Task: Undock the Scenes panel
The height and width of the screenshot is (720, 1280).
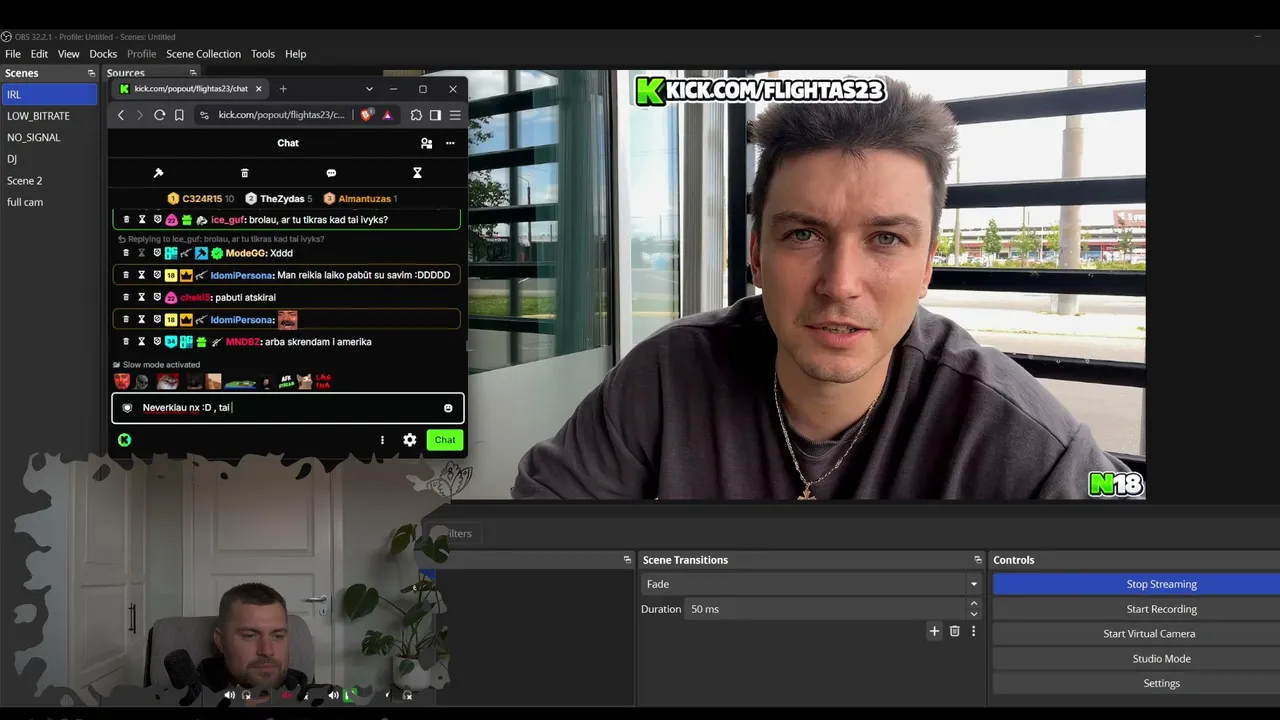Action: 91,73
